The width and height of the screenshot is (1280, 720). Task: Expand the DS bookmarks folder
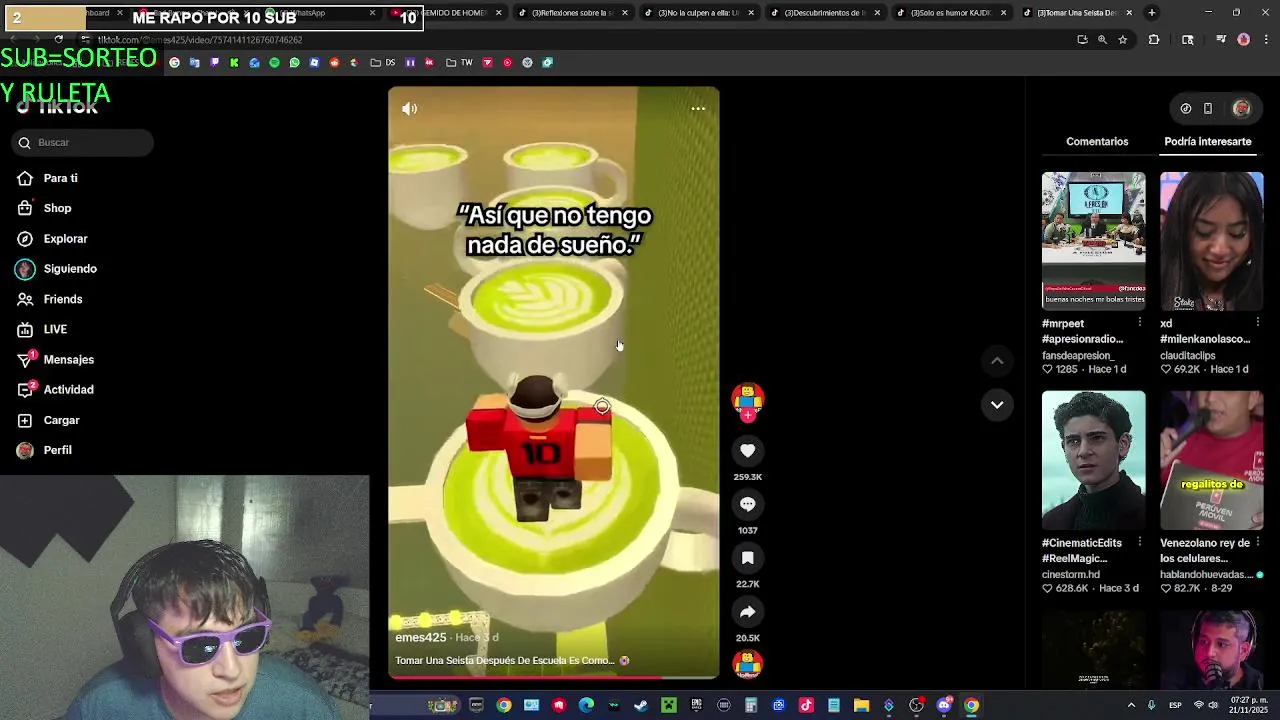tap(382, 62)
